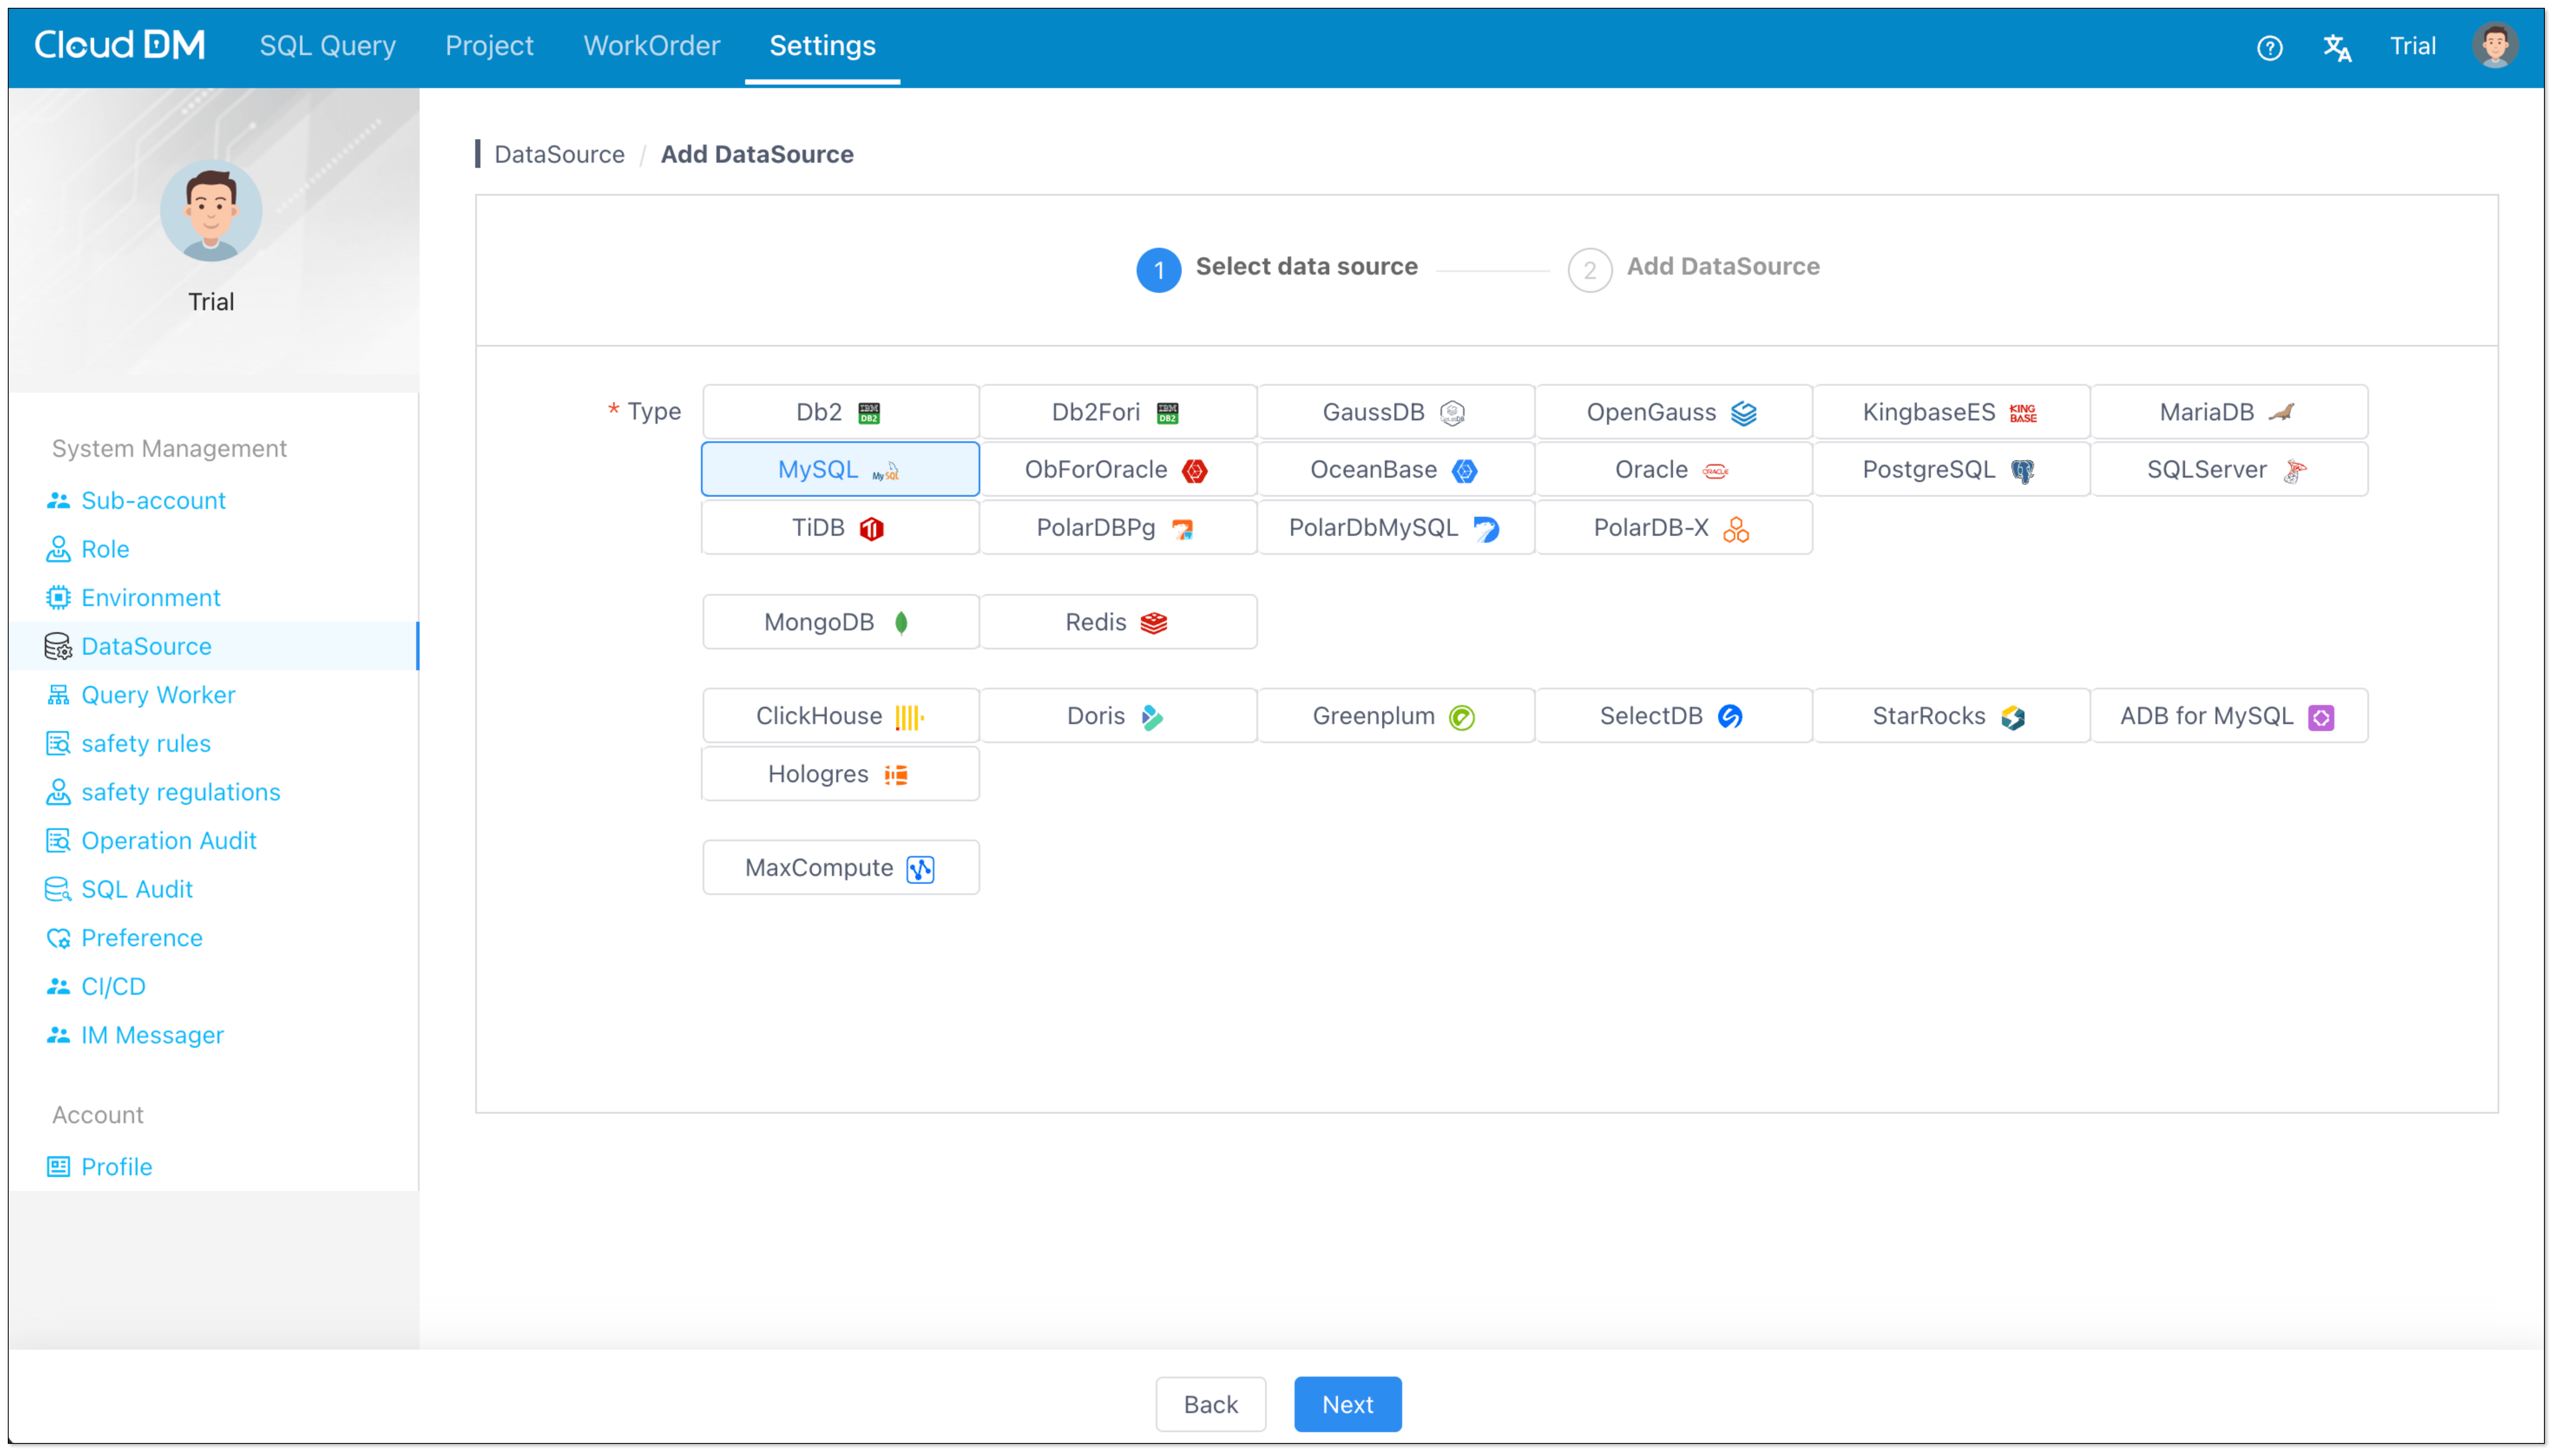This screenshot has height=1456, width=2557.
Task: Switch to the Project tab
Action: pos(489,46)
